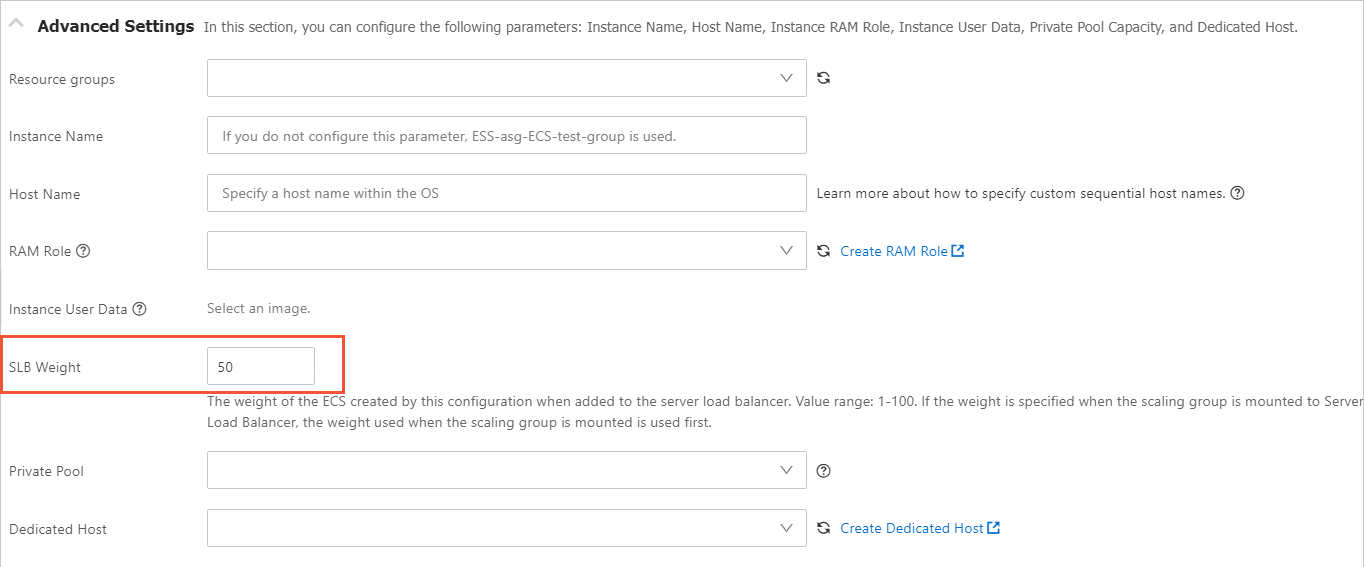Refresh the Dedicated Host list
The width and height of the screenshot is (1364, 567).
coord(824,528)
